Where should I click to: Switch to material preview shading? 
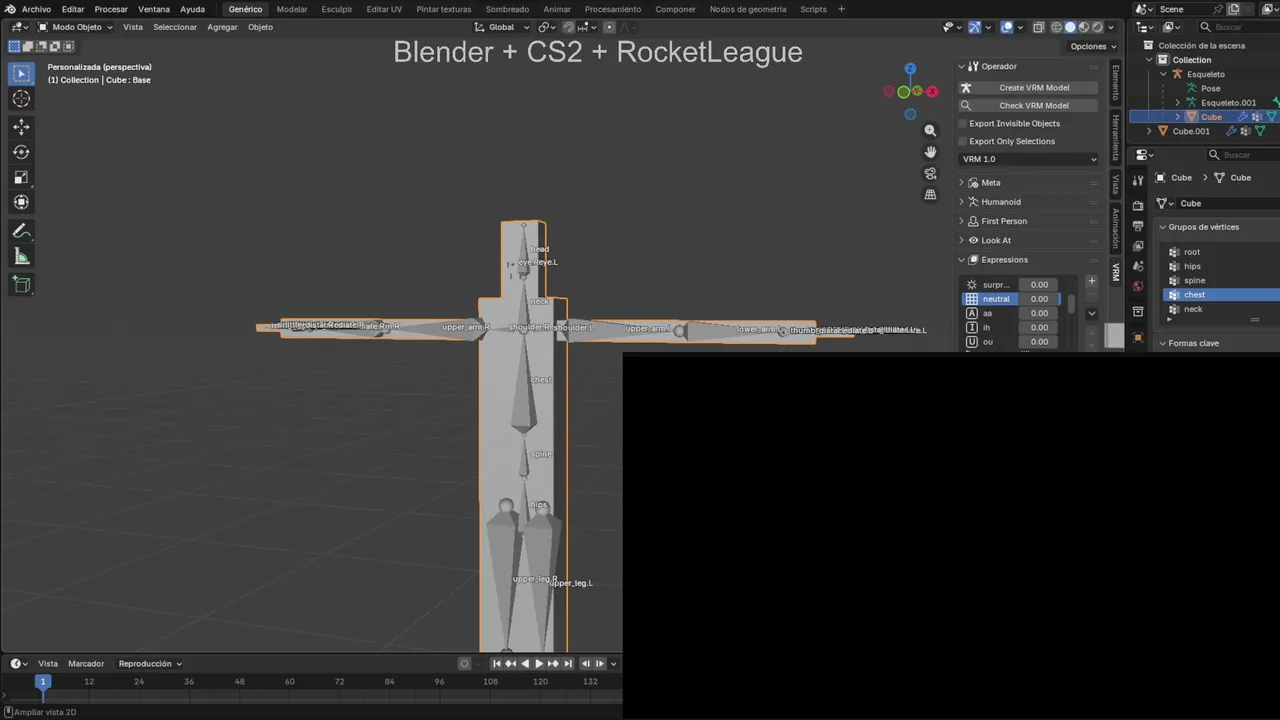1084,27
